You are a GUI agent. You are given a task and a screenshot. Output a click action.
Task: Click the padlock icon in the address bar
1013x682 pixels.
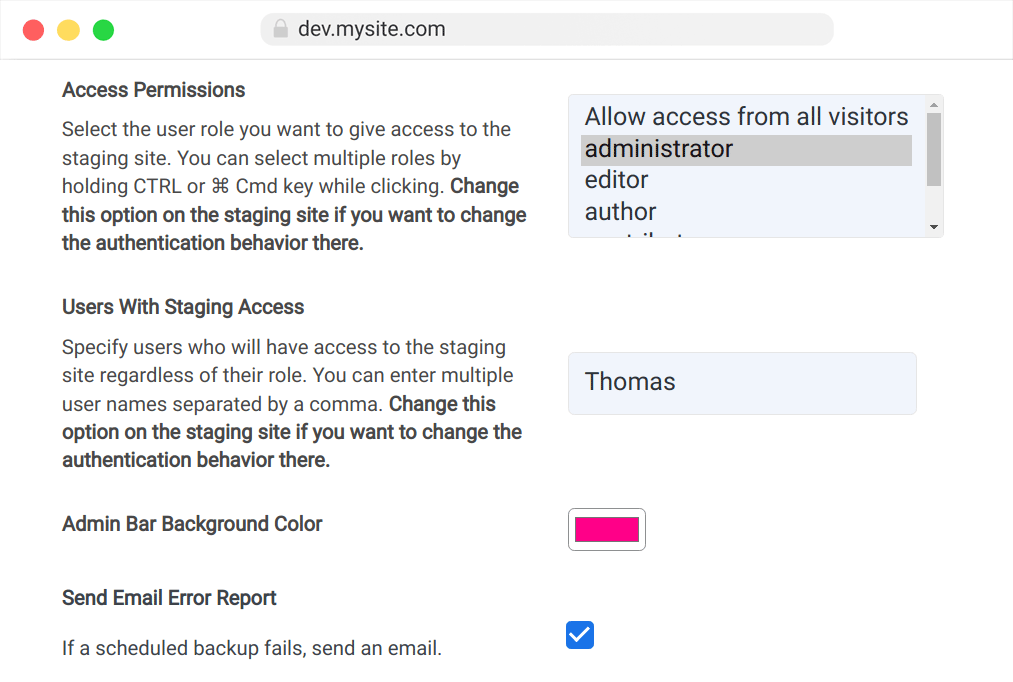[280, 29]
